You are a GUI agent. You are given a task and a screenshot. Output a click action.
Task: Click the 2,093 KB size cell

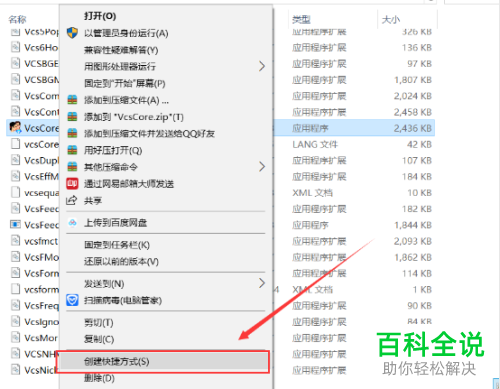(x=413, y=241)
